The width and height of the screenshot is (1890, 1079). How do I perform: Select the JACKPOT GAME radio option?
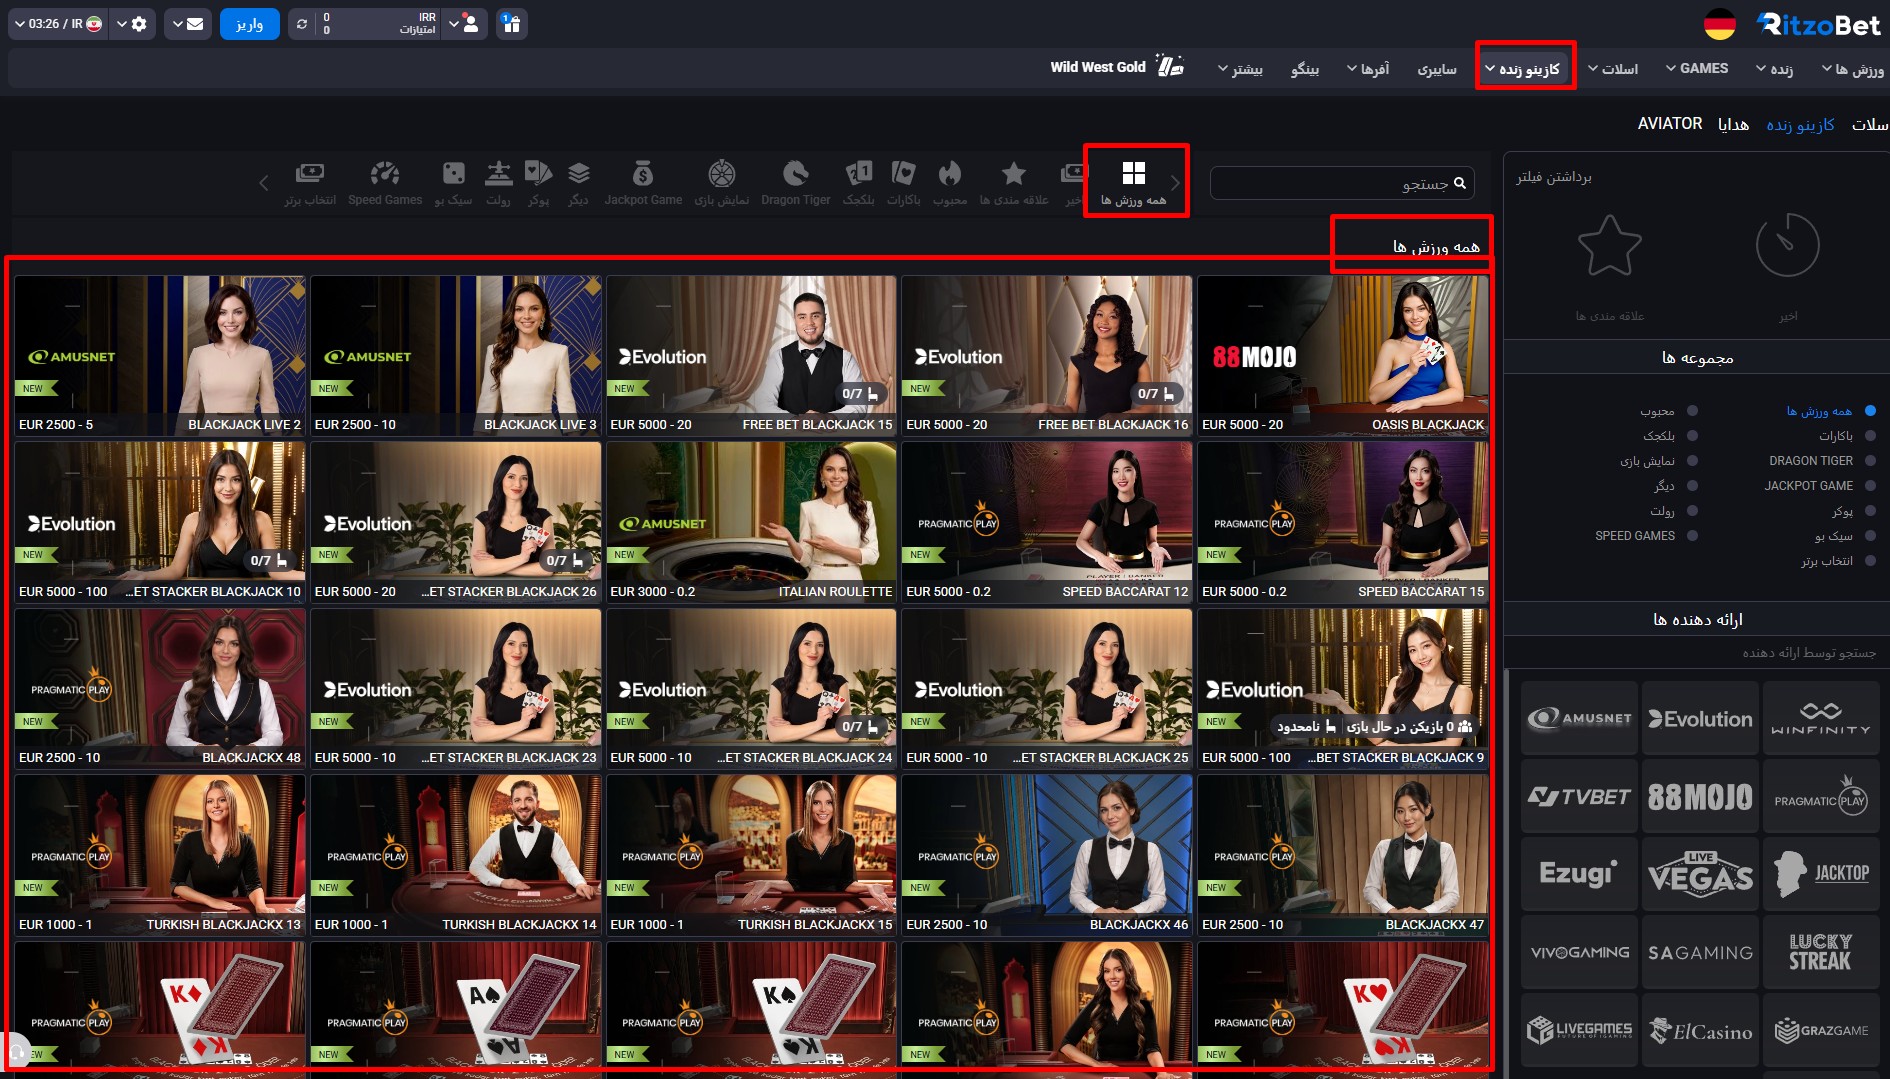pos(1870,486)
